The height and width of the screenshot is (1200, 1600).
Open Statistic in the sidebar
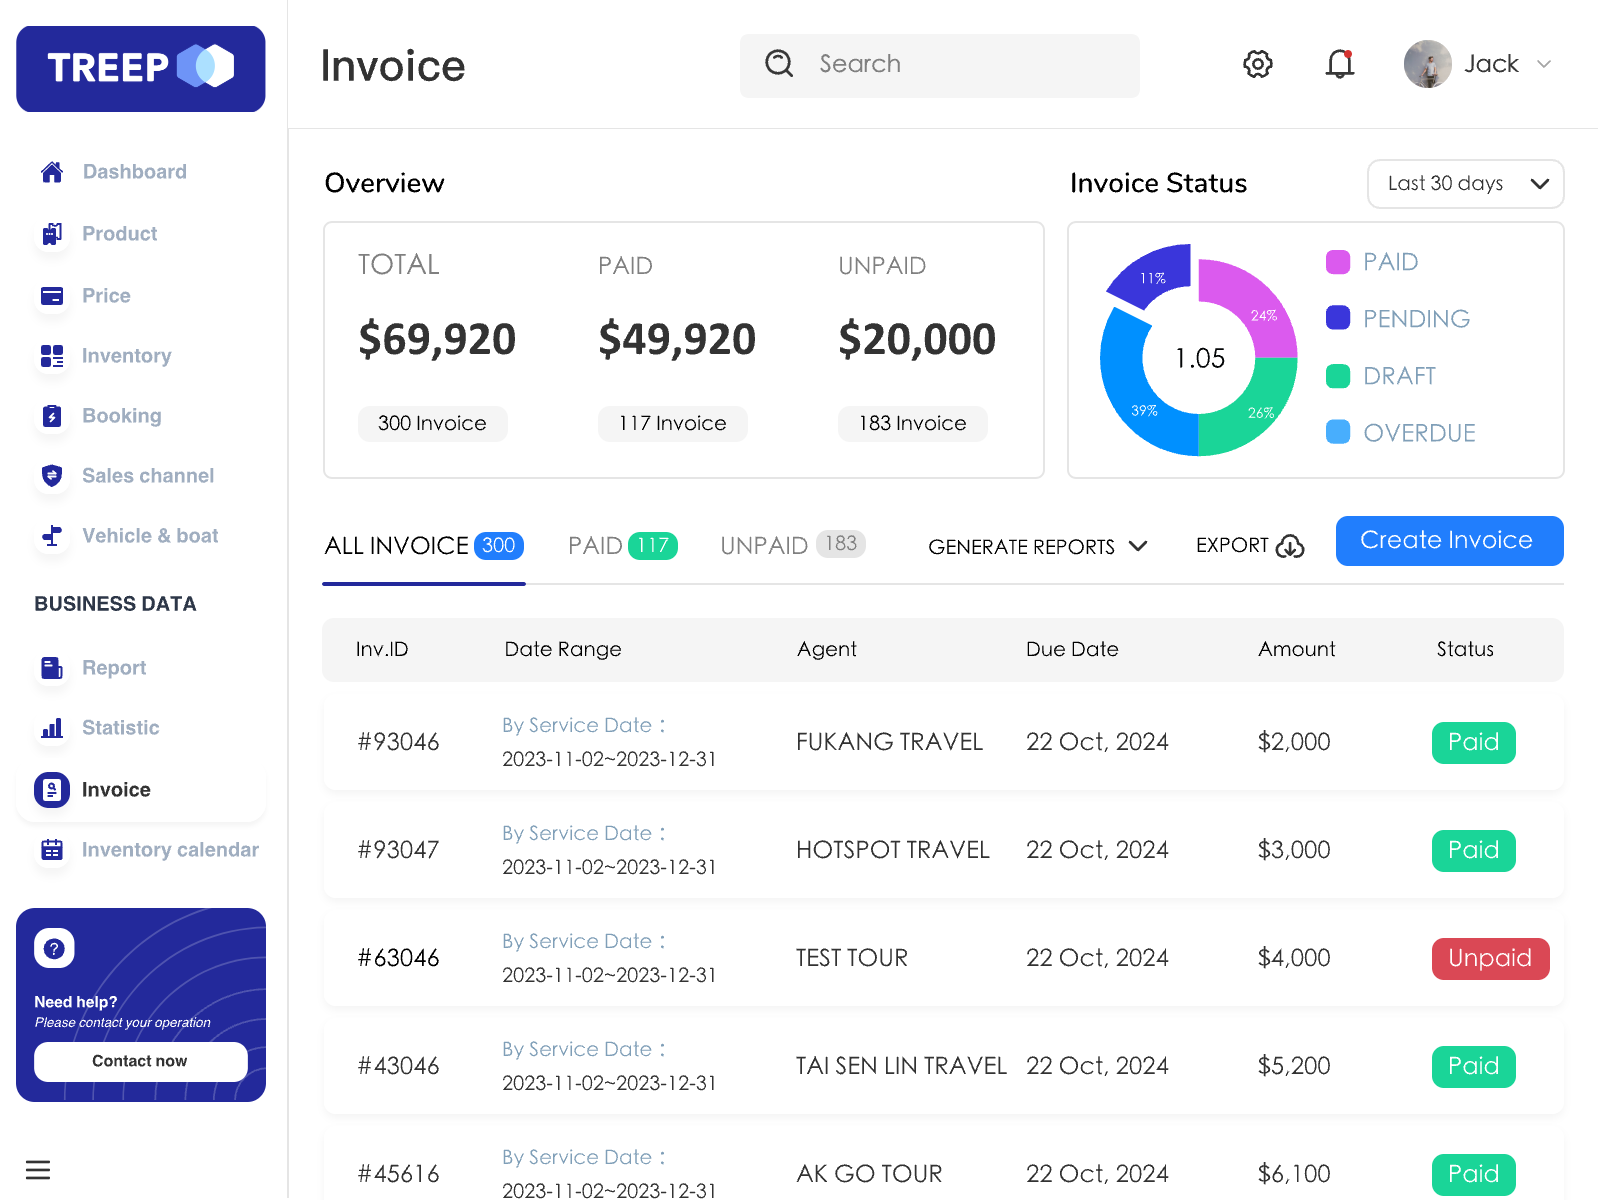tap(120, 728)
